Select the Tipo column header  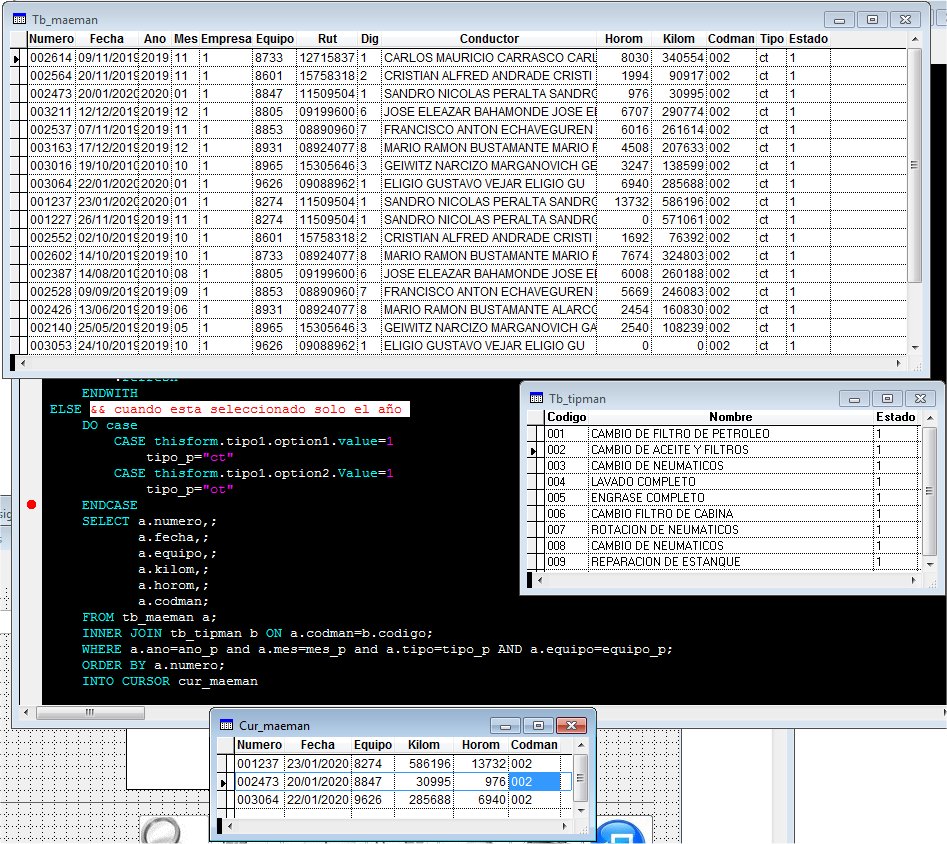[x=772, y=39]
